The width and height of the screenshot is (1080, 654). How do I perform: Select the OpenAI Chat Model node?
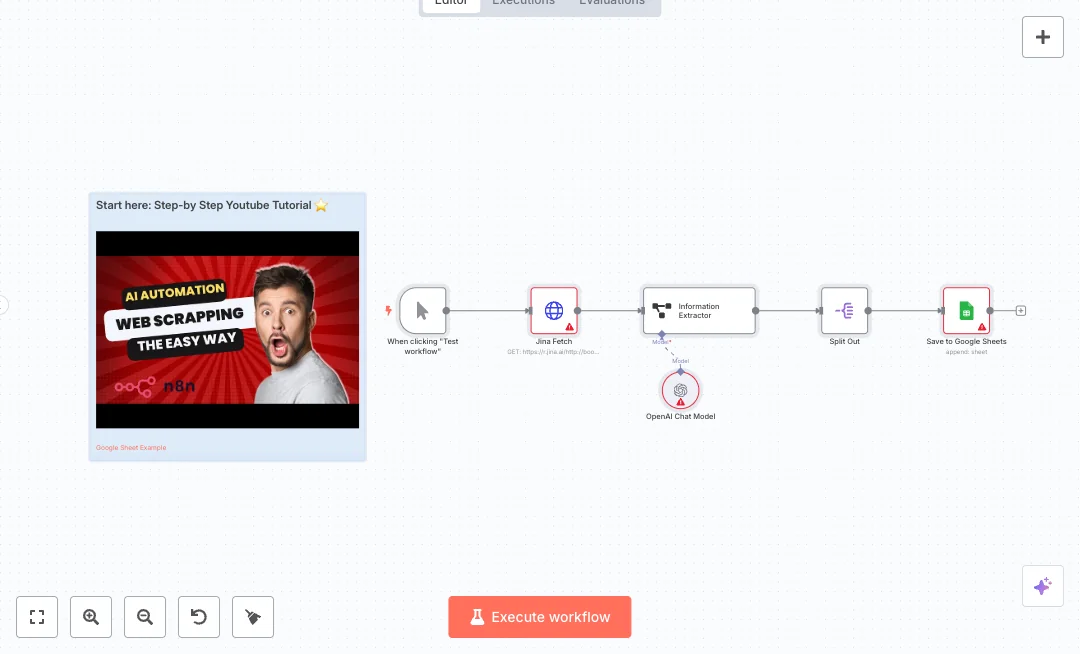click(680, 390)
